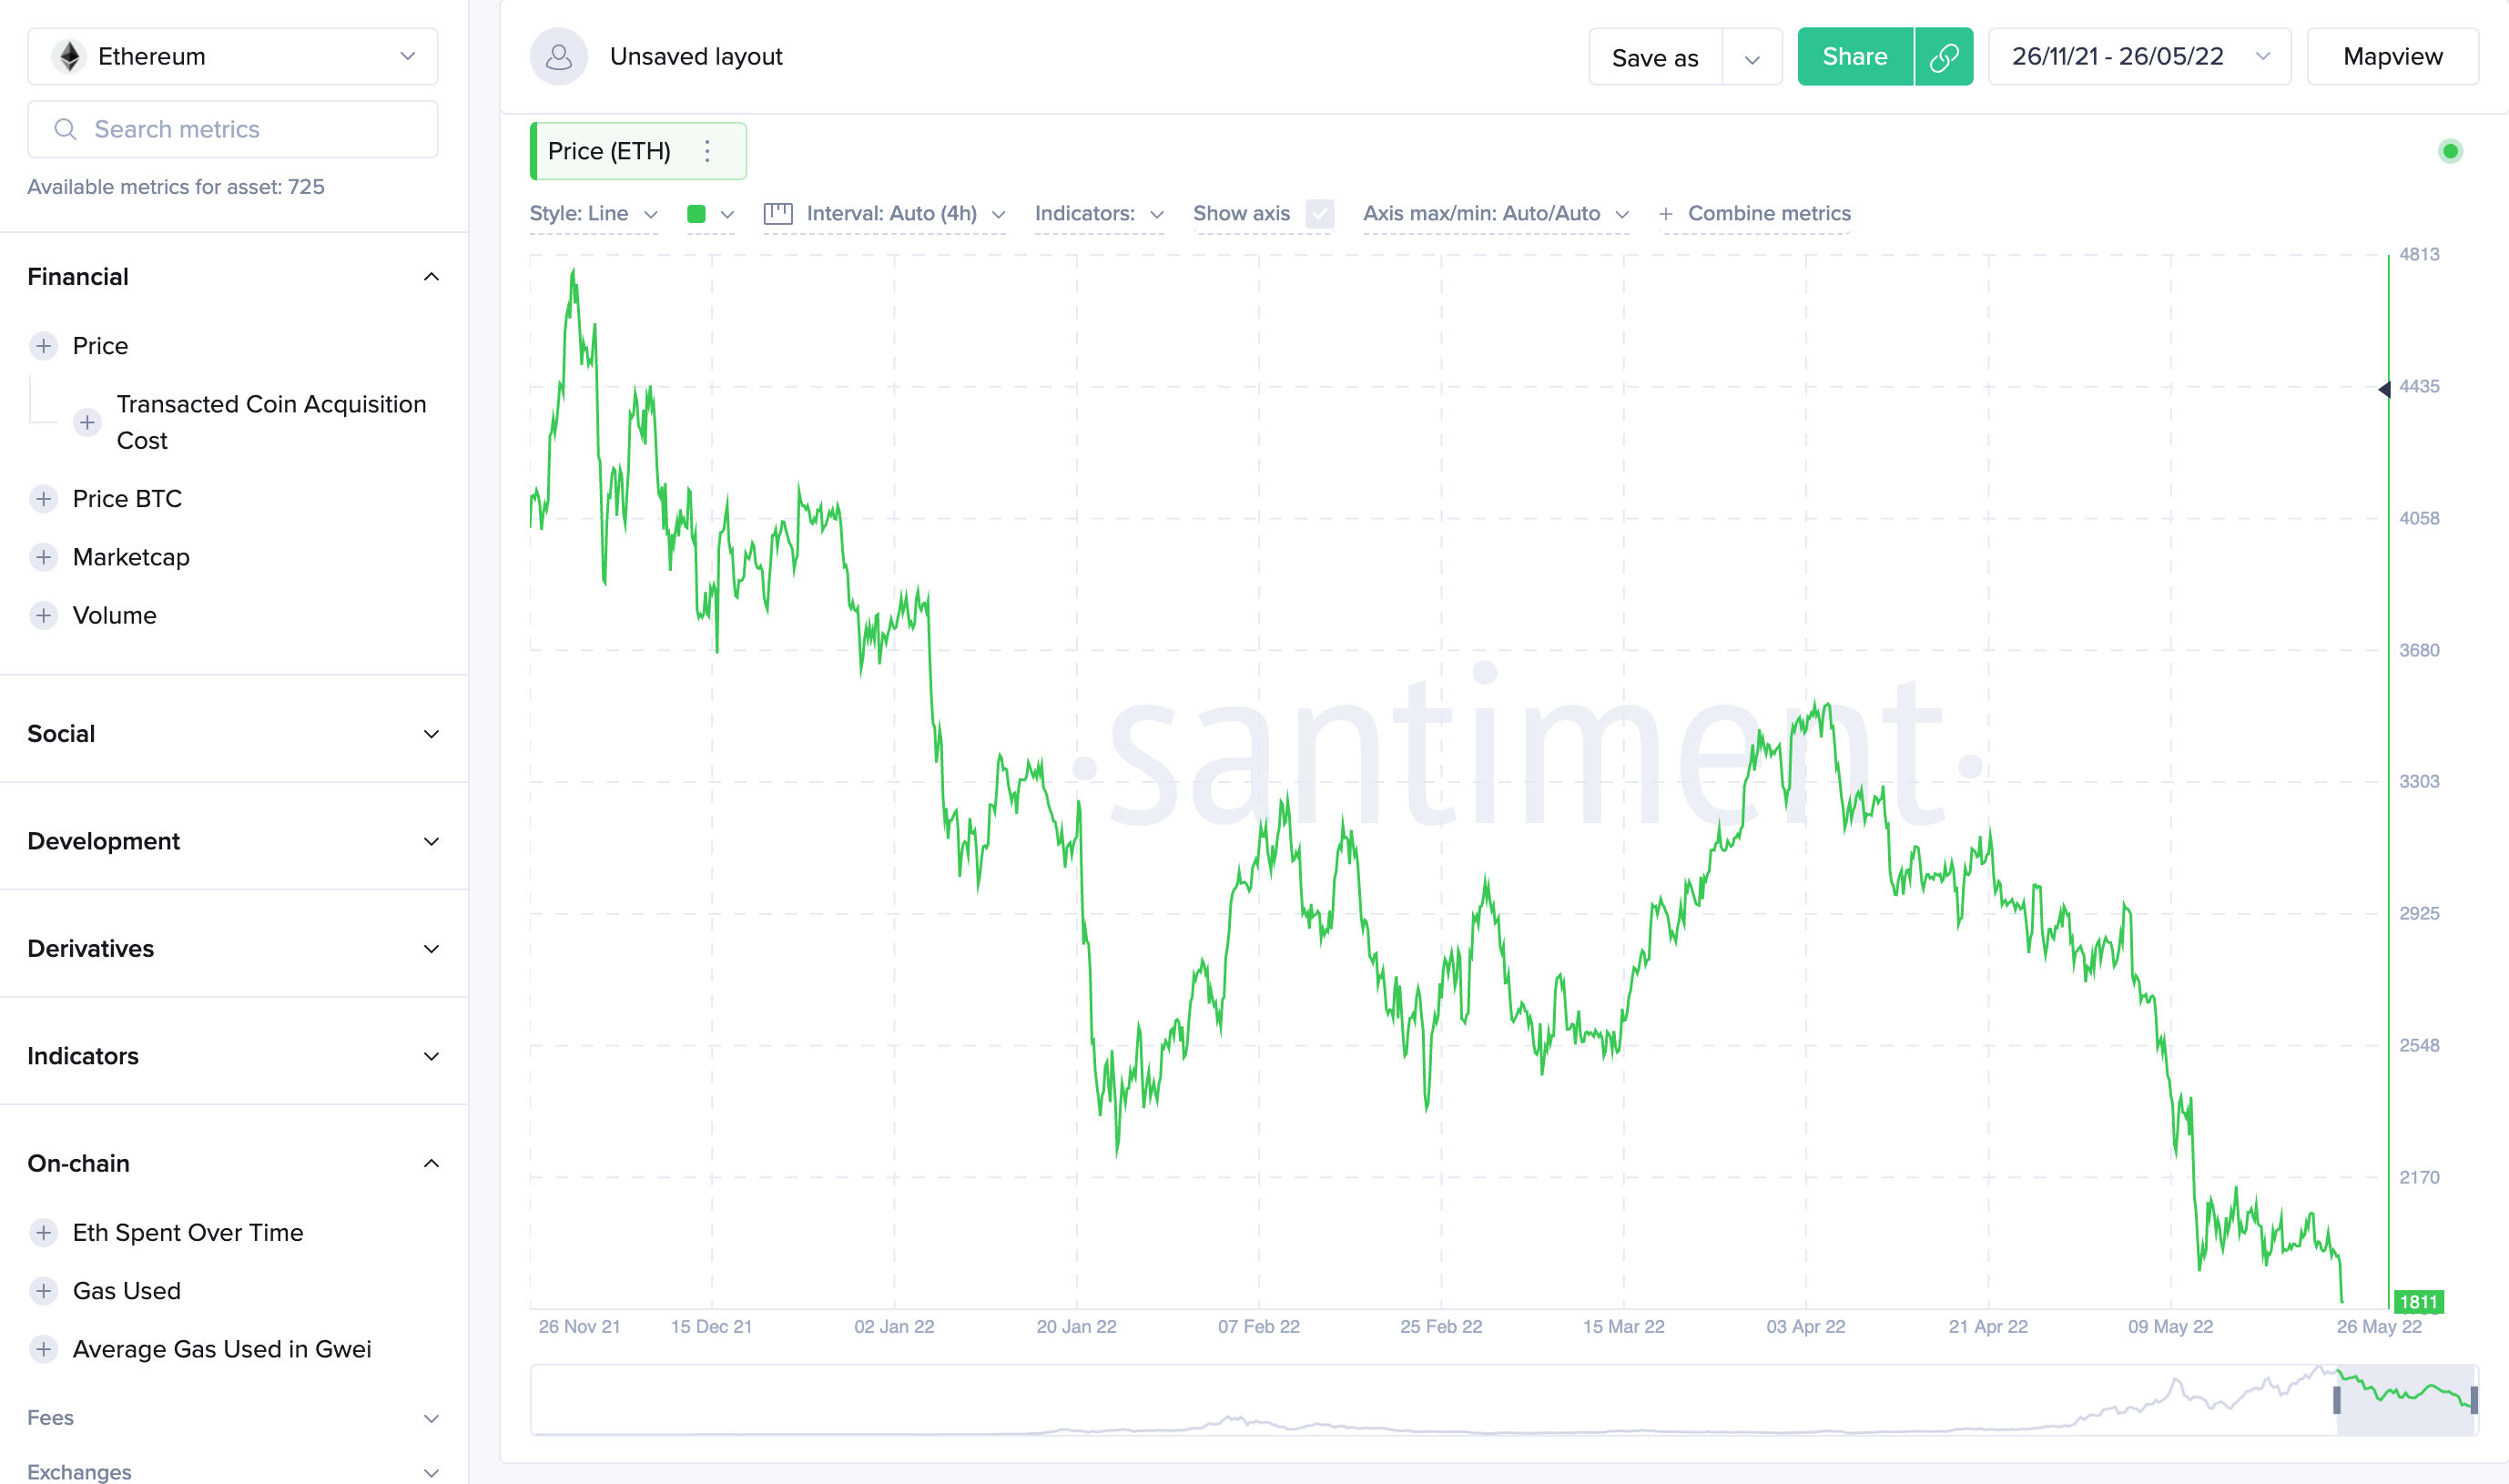Open Style: Line dropdown
2509x1484 pixels.
(x=594, y=214)
